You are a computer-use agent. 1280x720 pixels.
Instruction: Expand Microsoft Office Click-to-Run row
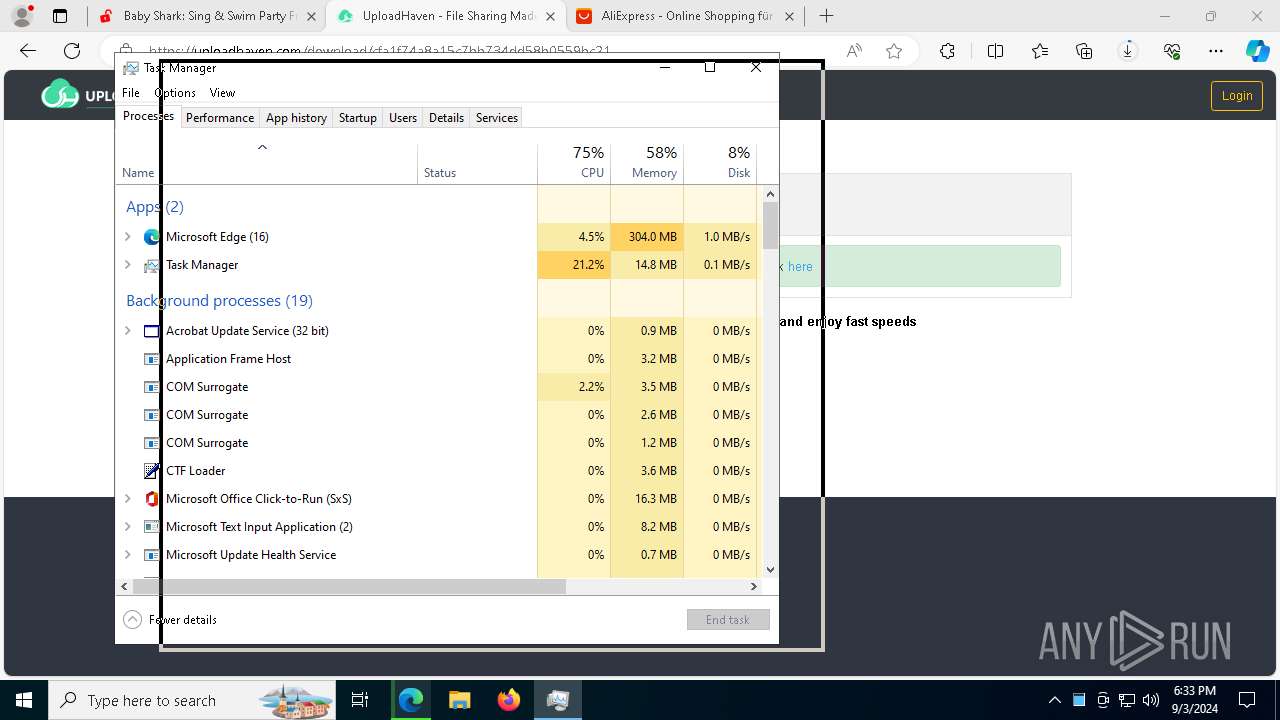[127, 499]
